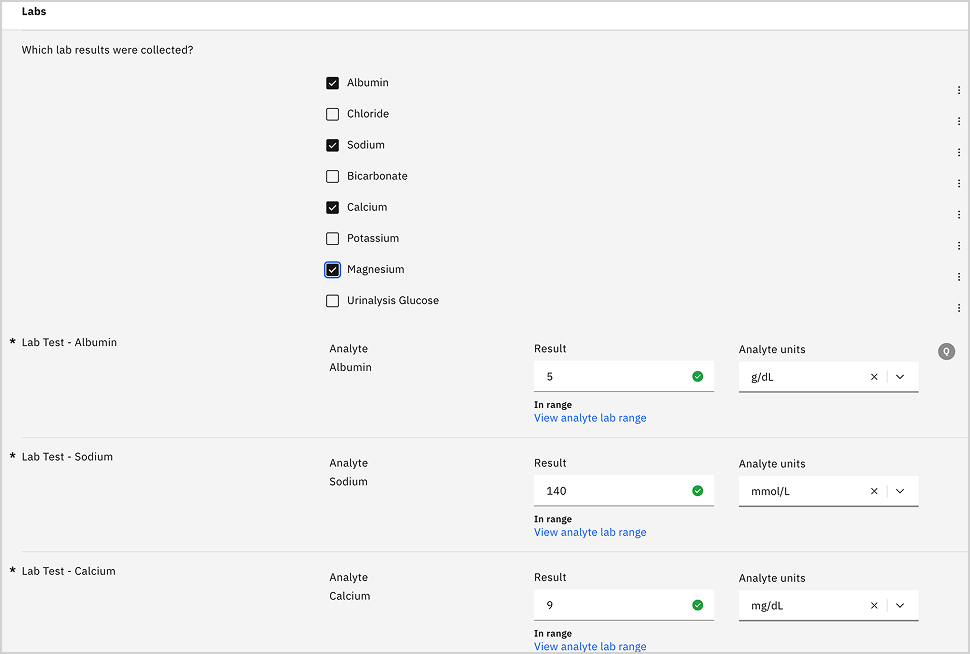Open the kebab menu beside Albumin checkbox
The height and width of the screenshot is (654, 970).
[958, 90]
